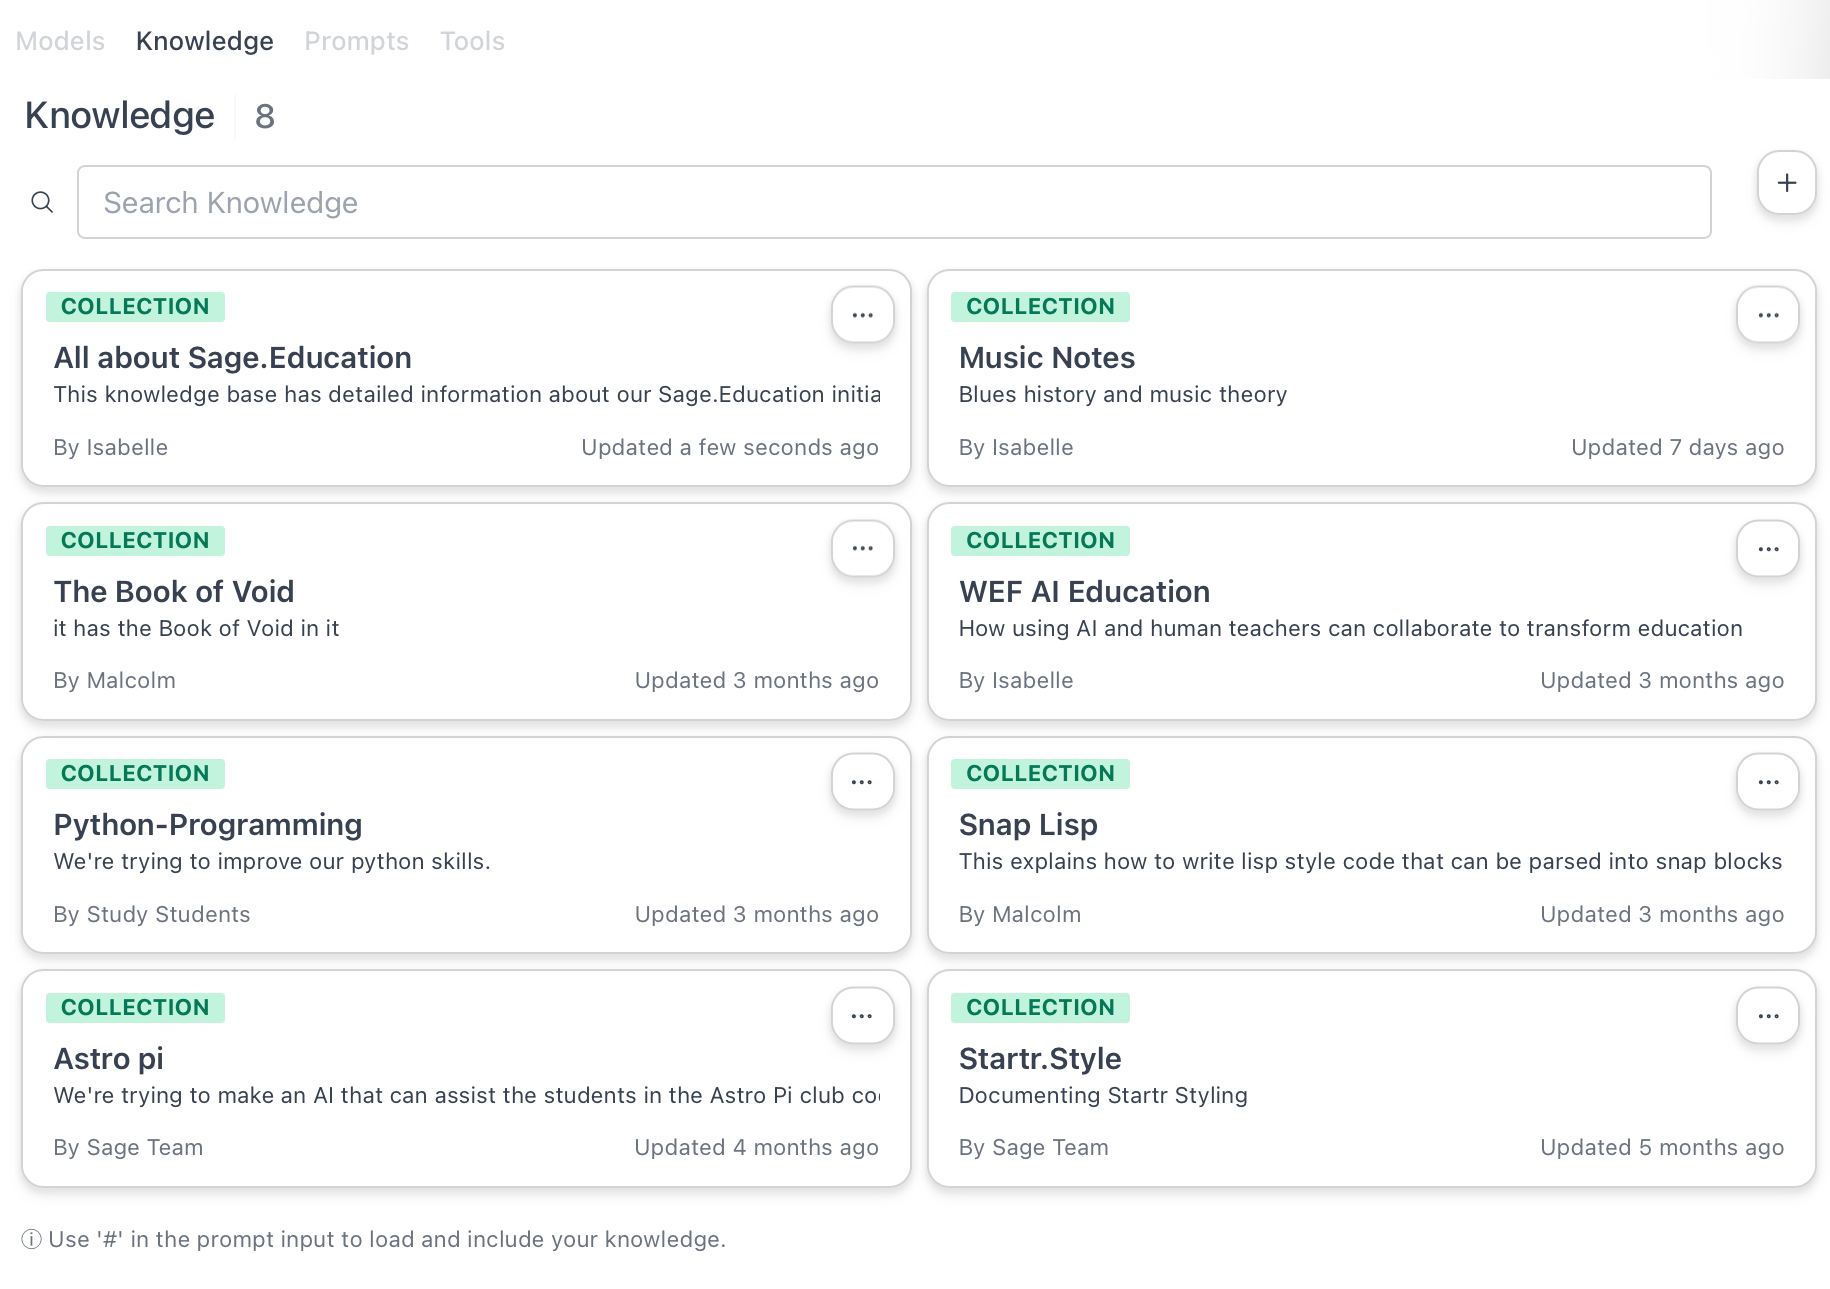
Task: Open the All about Sage.Education collection
Action: point(232,358)
